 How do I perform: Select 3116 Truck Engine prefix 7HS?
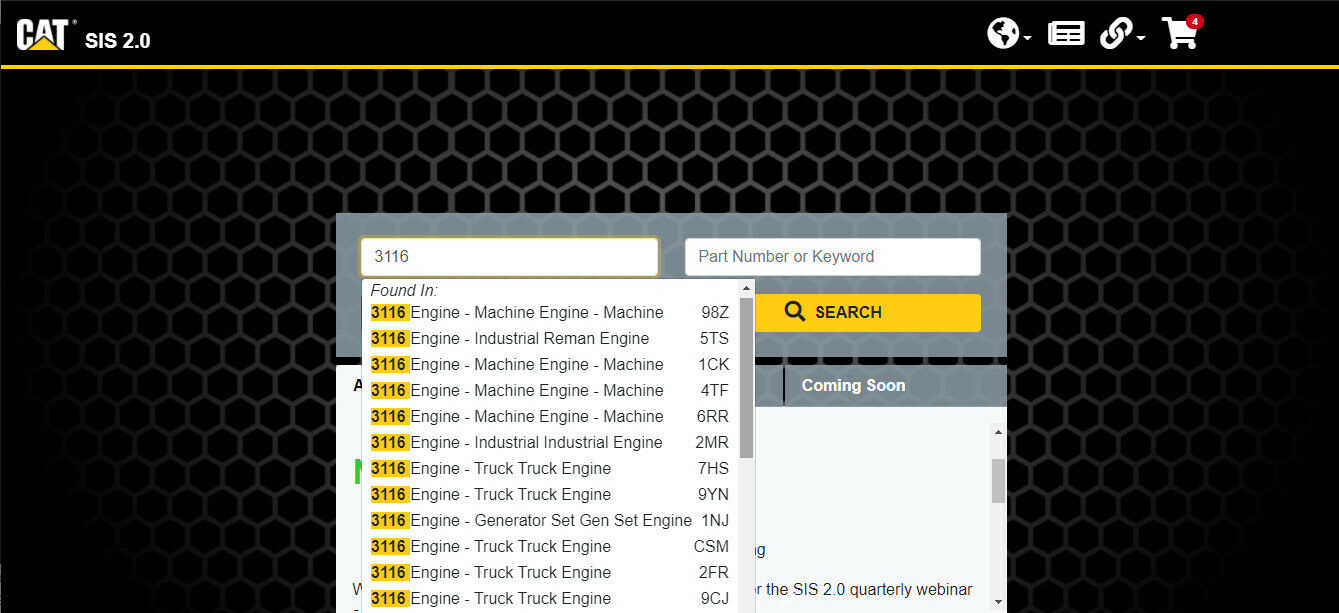tap(549, 469)
